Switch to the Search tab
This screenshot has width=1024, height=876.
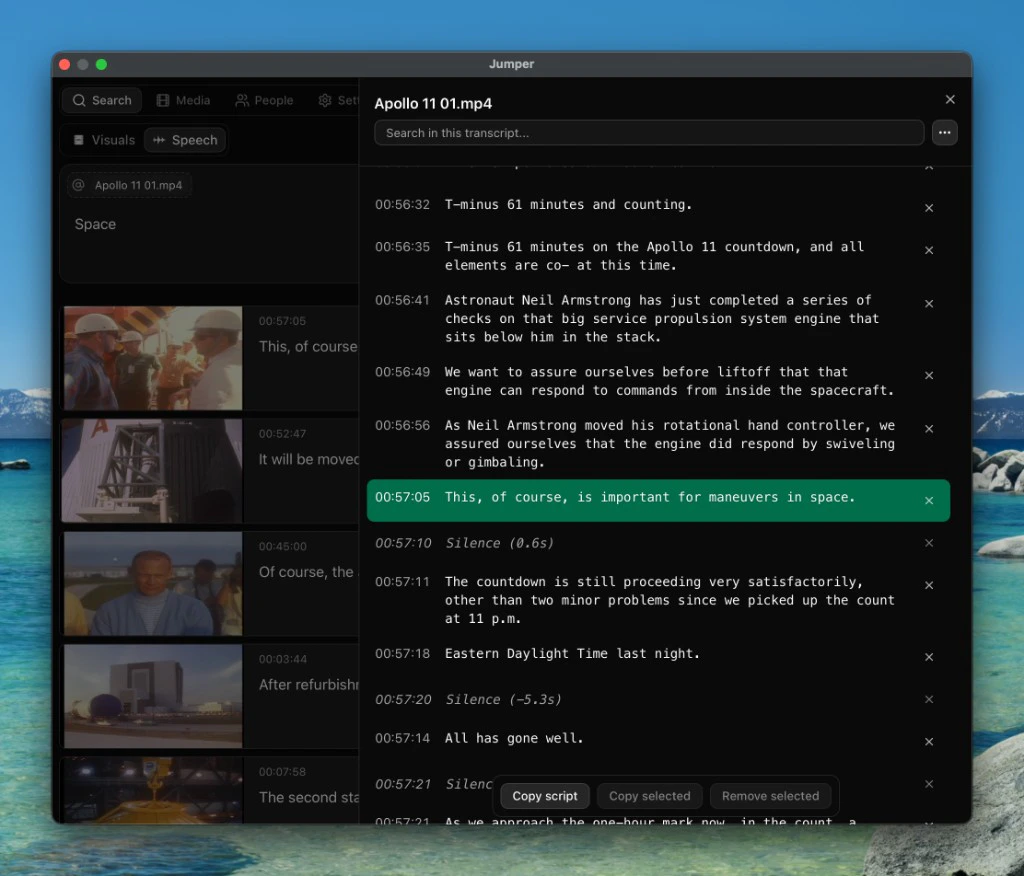coord(101,100)
